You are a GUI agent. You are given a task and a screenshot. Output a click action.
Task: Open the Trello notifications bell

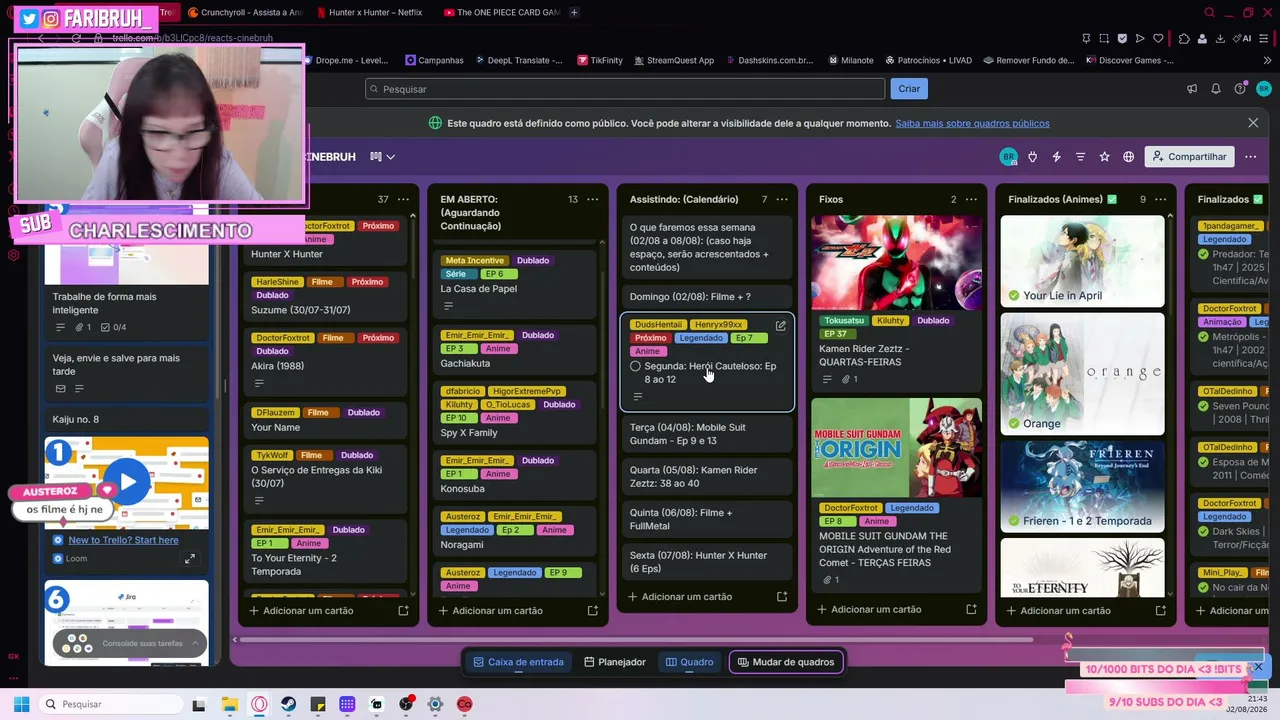(x=1216, y=89)
